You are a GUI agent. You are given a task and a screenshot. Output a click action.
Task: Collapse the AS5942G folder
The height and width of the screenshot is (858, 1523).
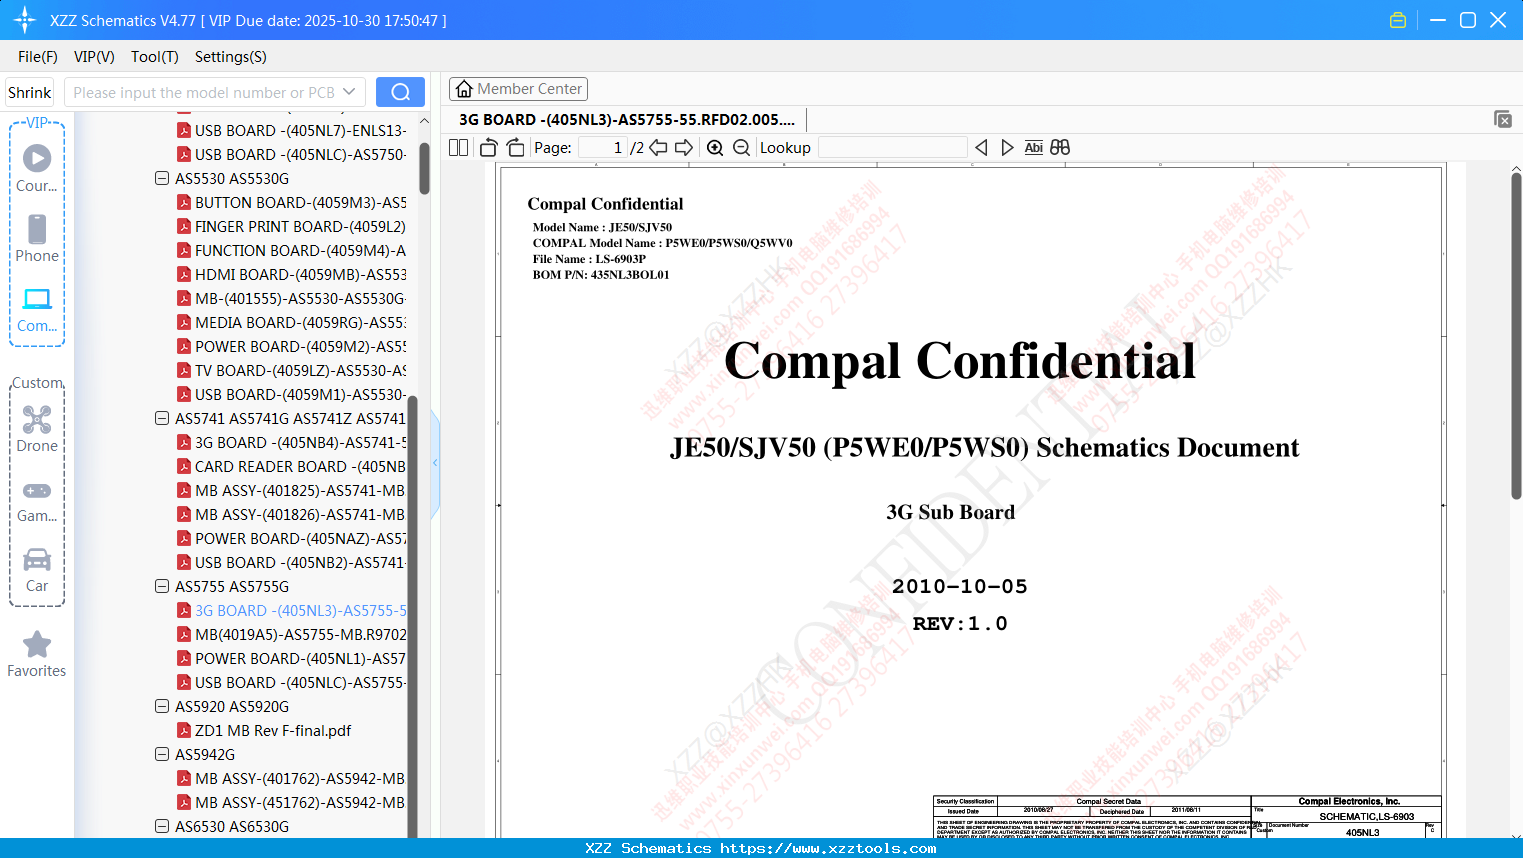[162, 754]
